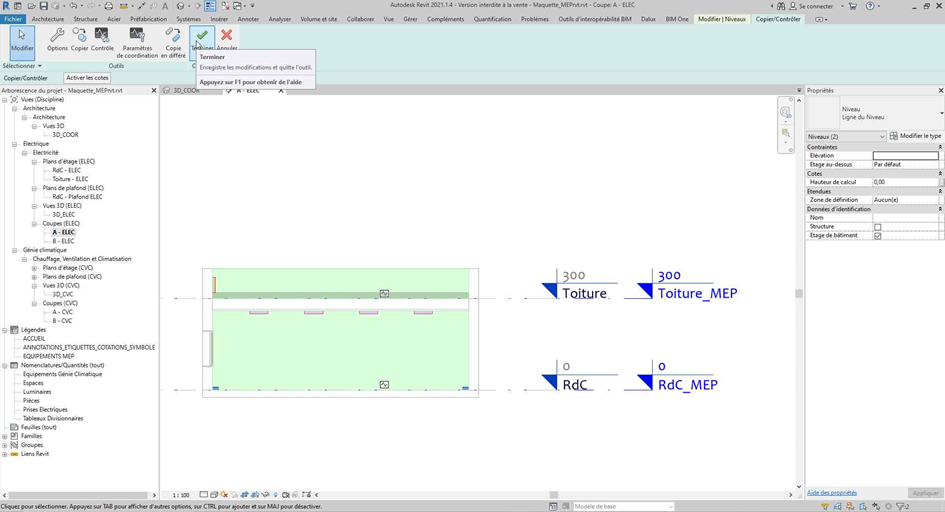Open the Aide des propriétés link

[832, 493]
